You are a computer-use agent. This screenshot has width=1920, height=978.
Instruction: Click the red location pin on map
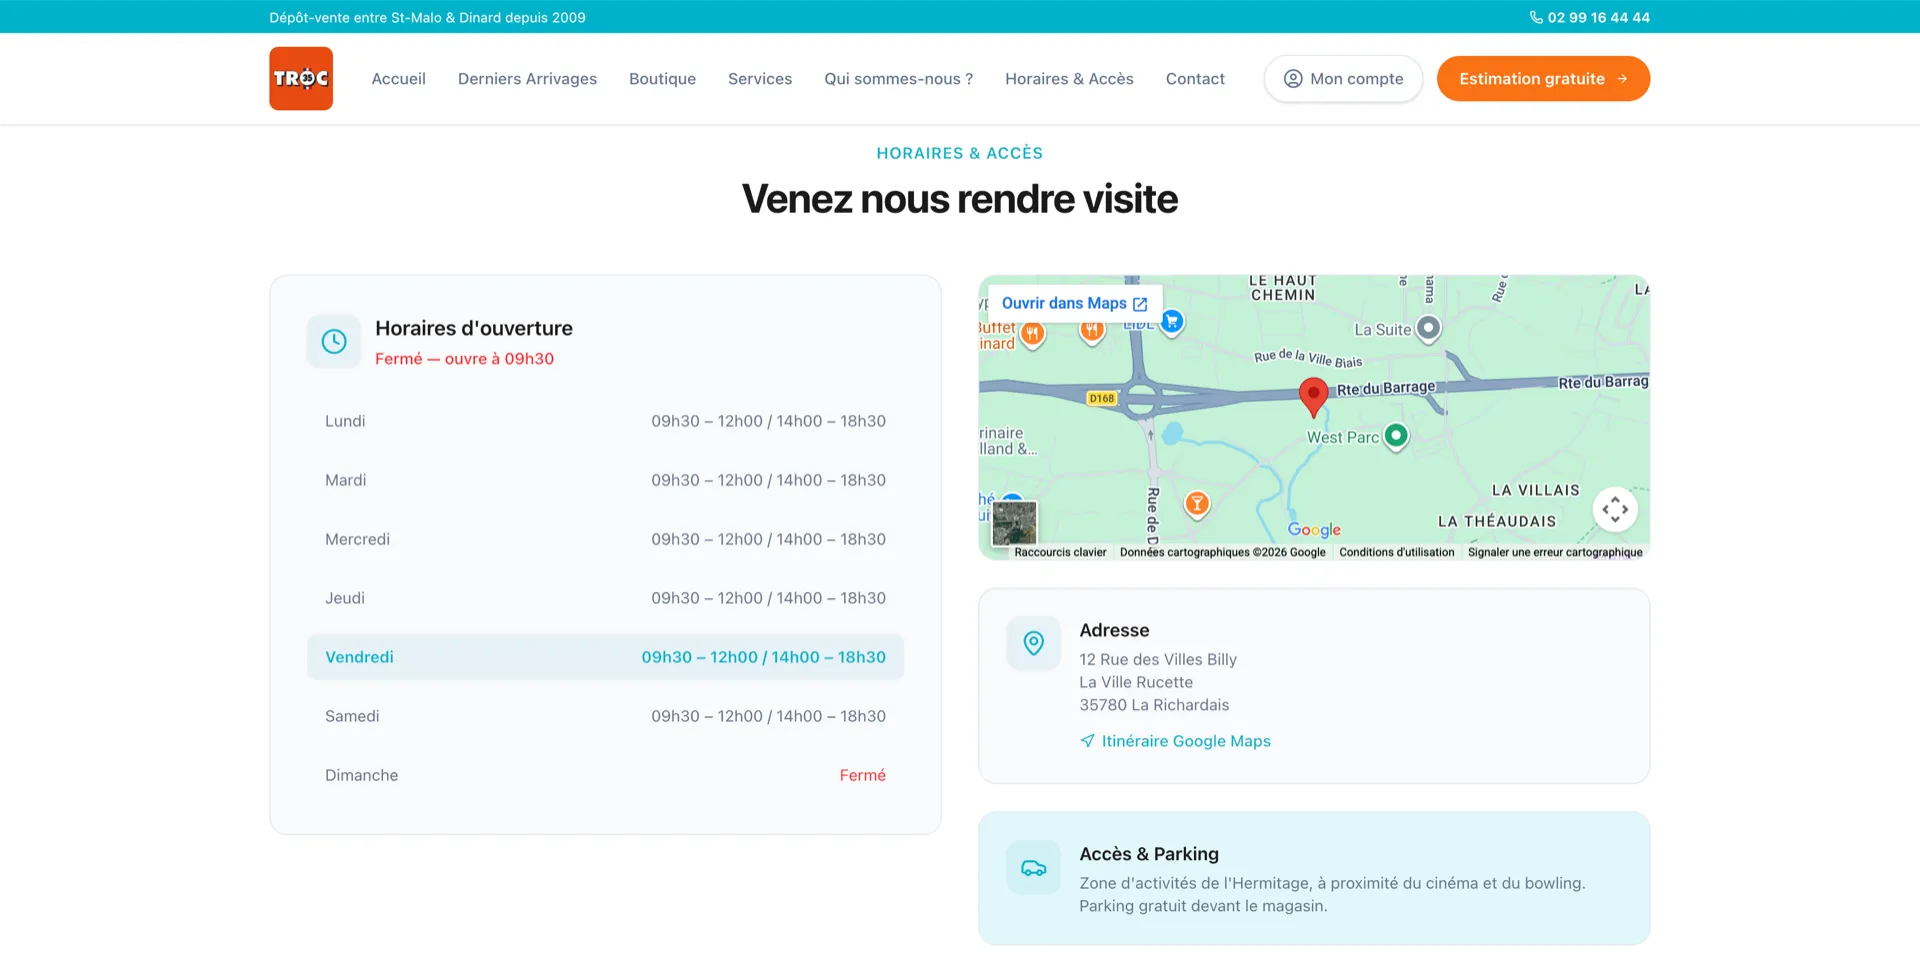pos(1313,395)
